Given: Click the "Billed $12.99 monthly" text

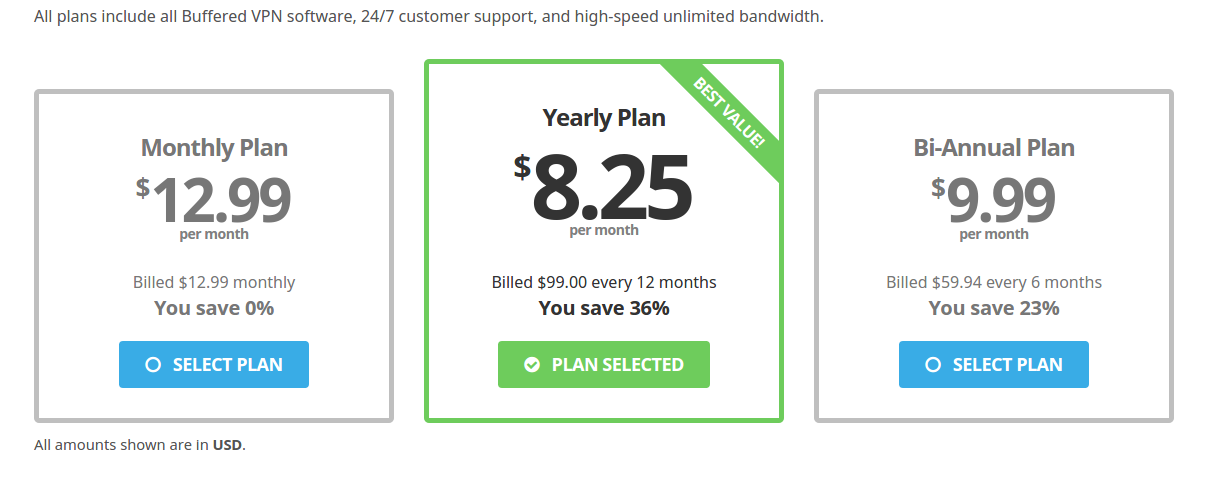Looking at the screenshot, I should (x=214, y=282).
